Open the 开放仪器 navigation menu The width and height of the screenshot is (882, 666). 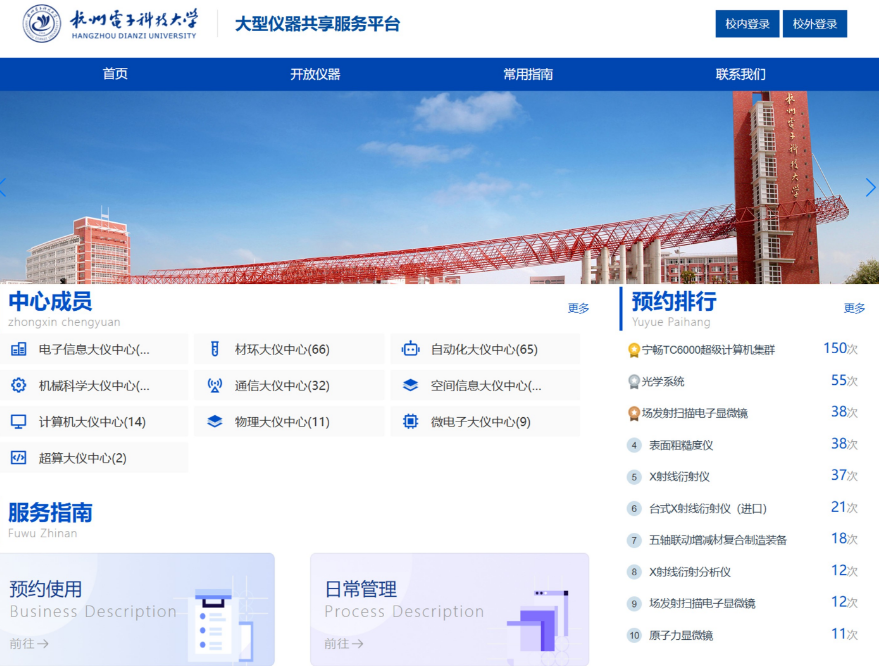[315, 74]
